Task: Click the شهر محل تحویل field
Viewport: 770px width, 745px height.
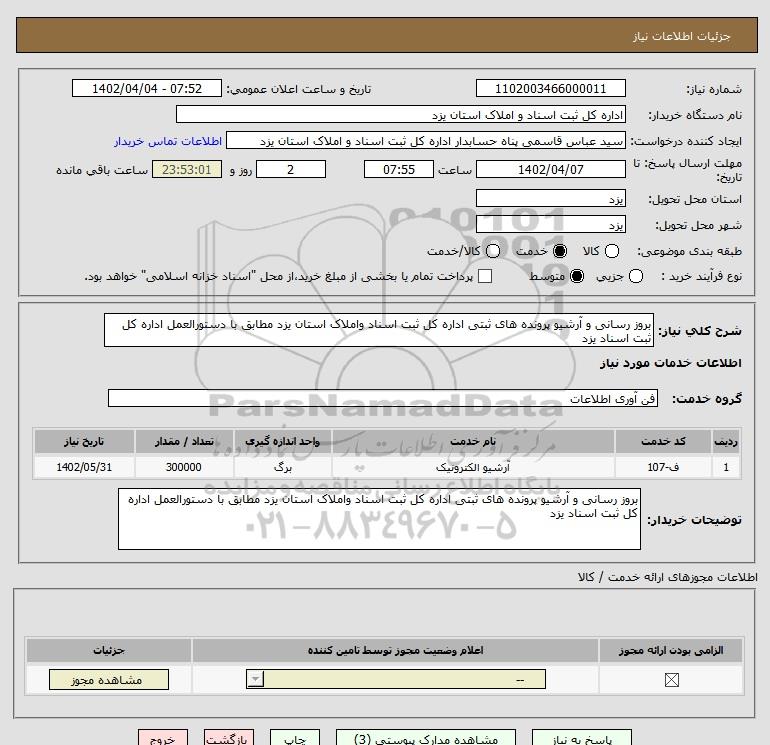Action: (x=550, y=224)
